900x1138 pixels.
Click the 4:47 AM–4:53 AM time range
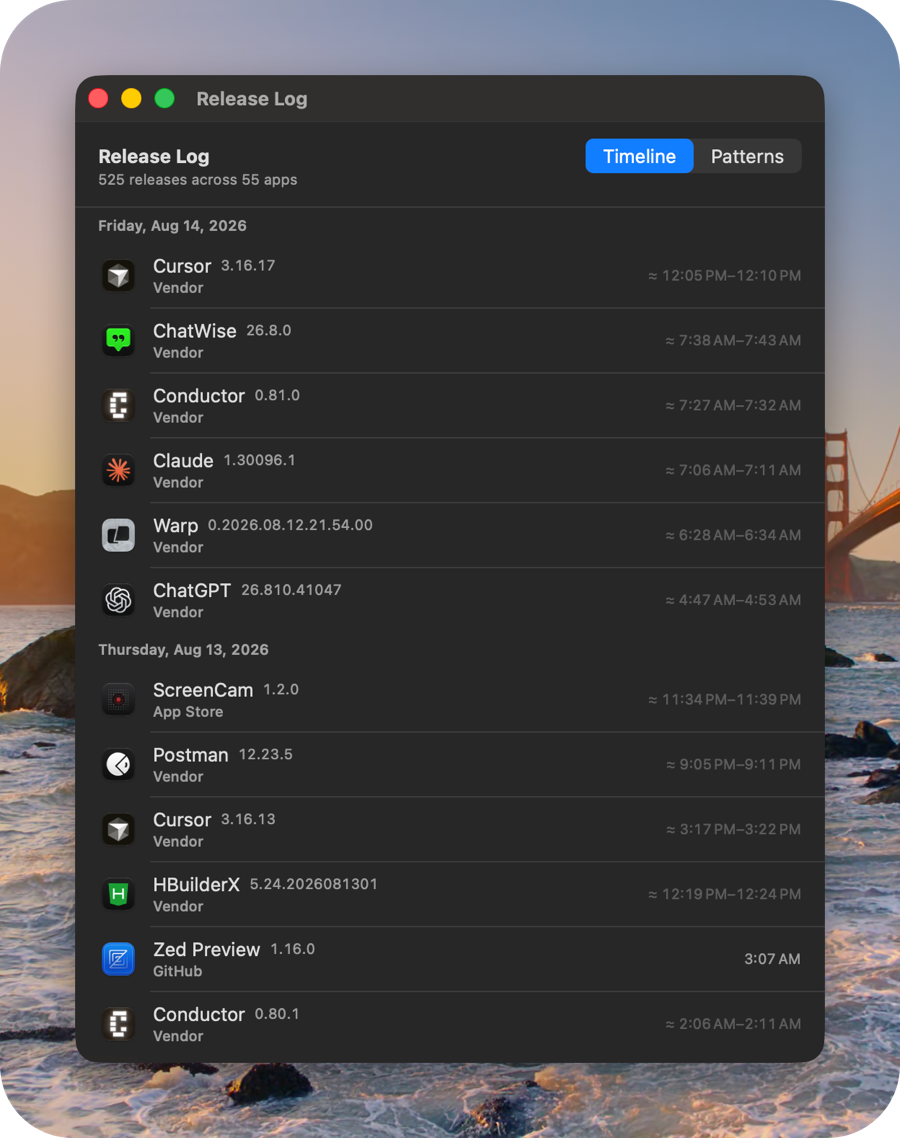coord(733,600)
